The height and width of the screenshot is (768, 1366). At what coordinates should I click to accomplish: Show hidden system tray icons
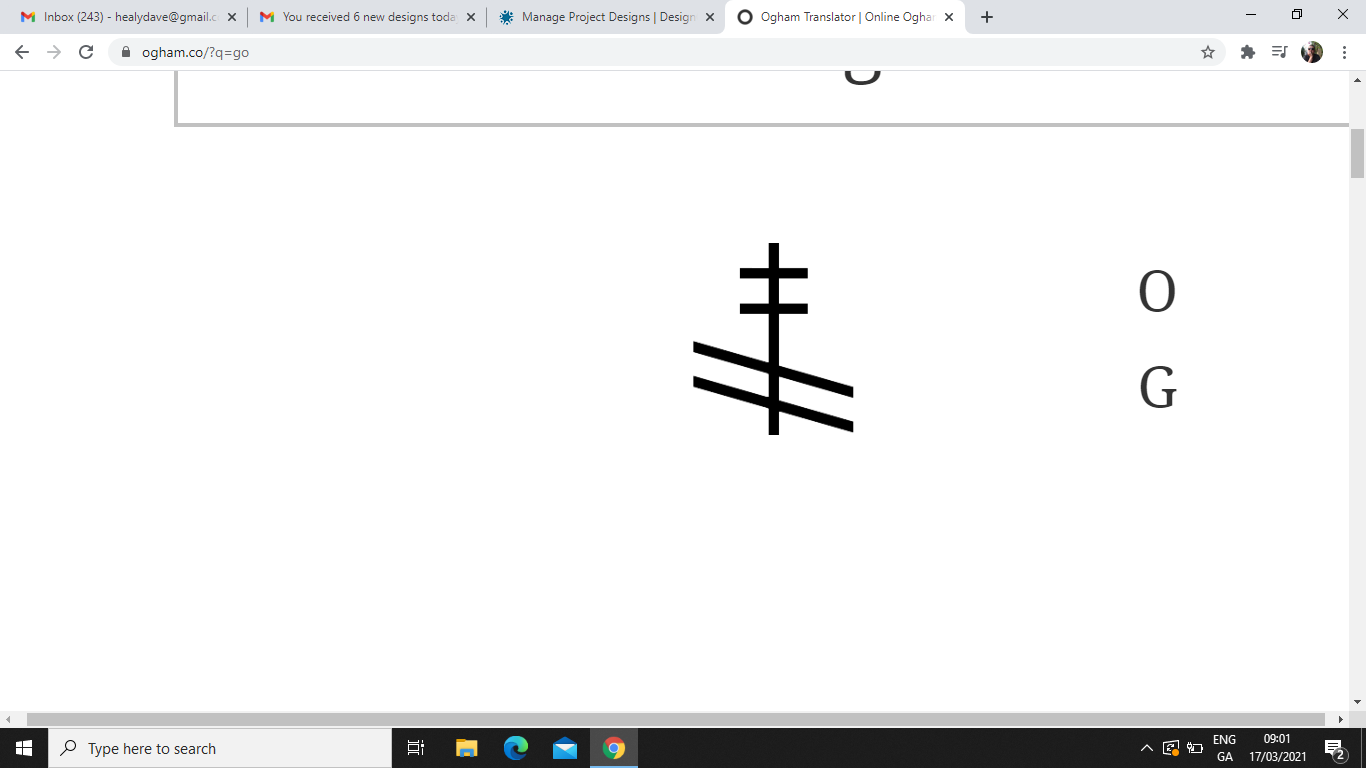(1147, 748)
